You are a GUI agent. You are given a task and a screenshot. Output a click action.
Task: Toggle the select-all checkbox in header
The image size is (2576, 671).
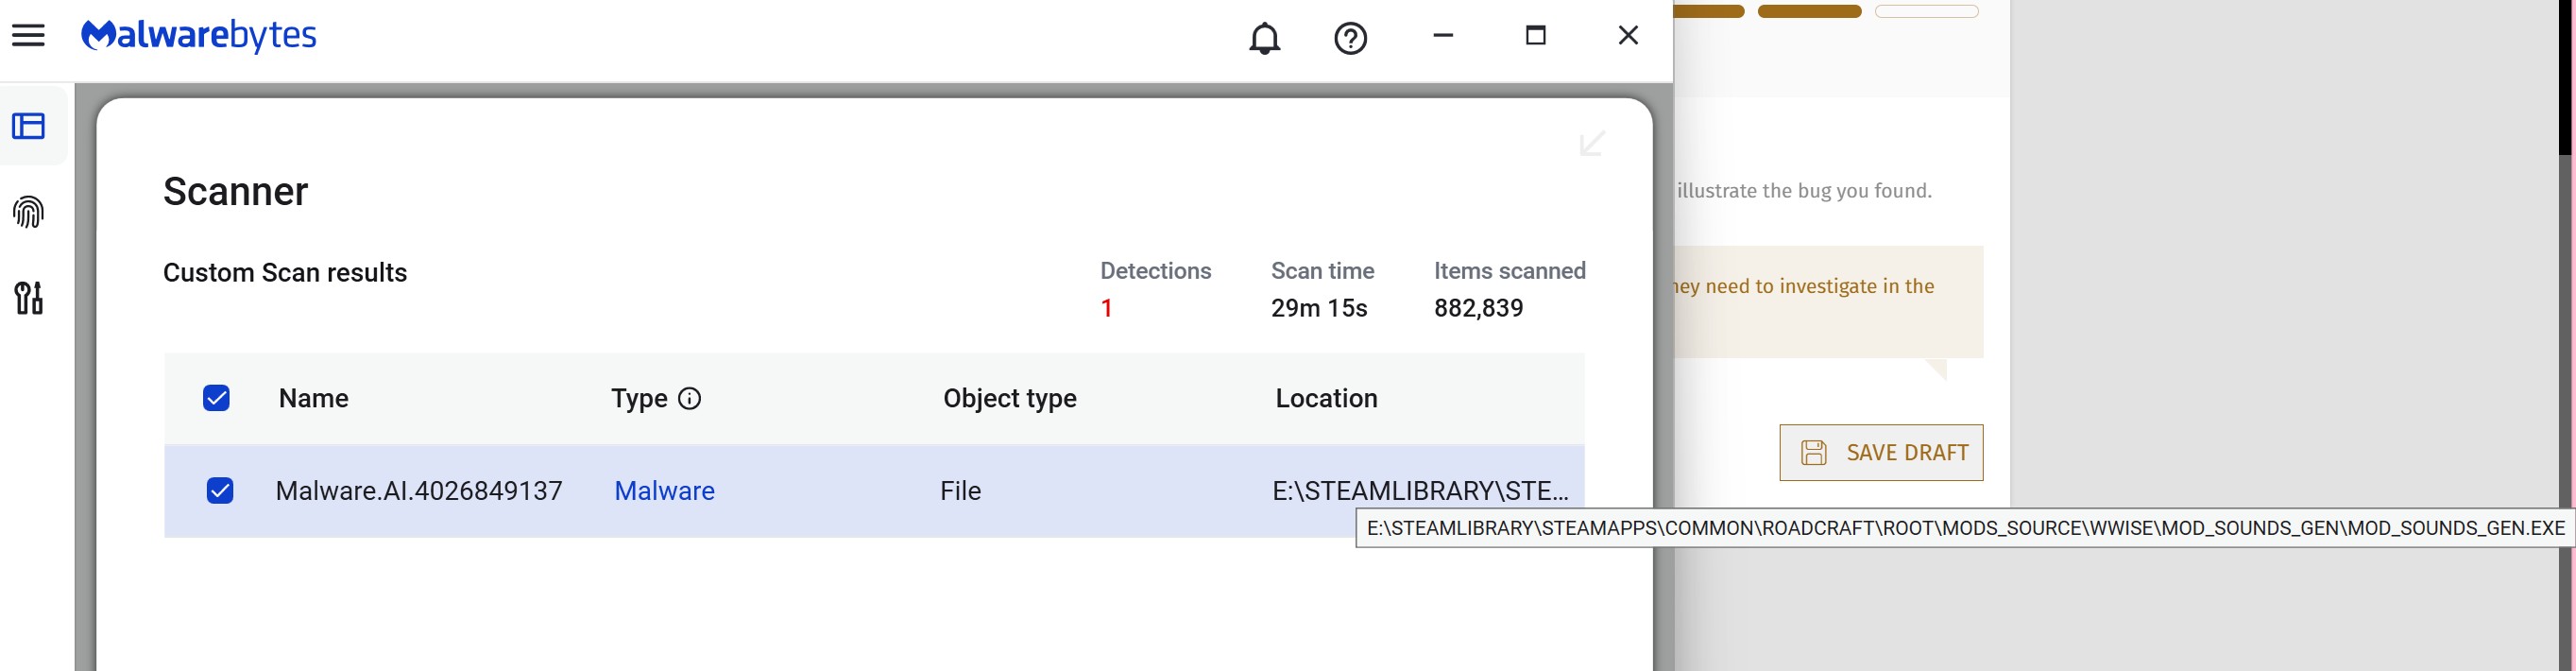pos(216,398)
